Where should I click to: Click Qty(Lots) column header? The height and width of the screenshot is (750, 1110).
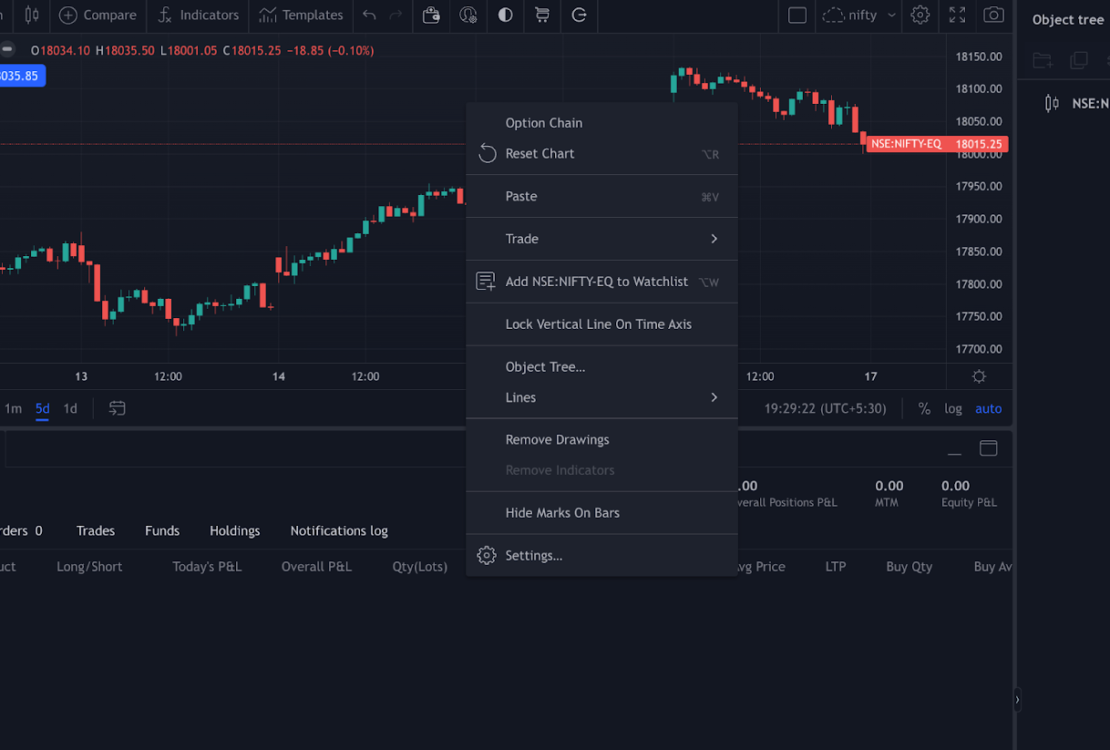pyautogui.click(x=420, y=567)
